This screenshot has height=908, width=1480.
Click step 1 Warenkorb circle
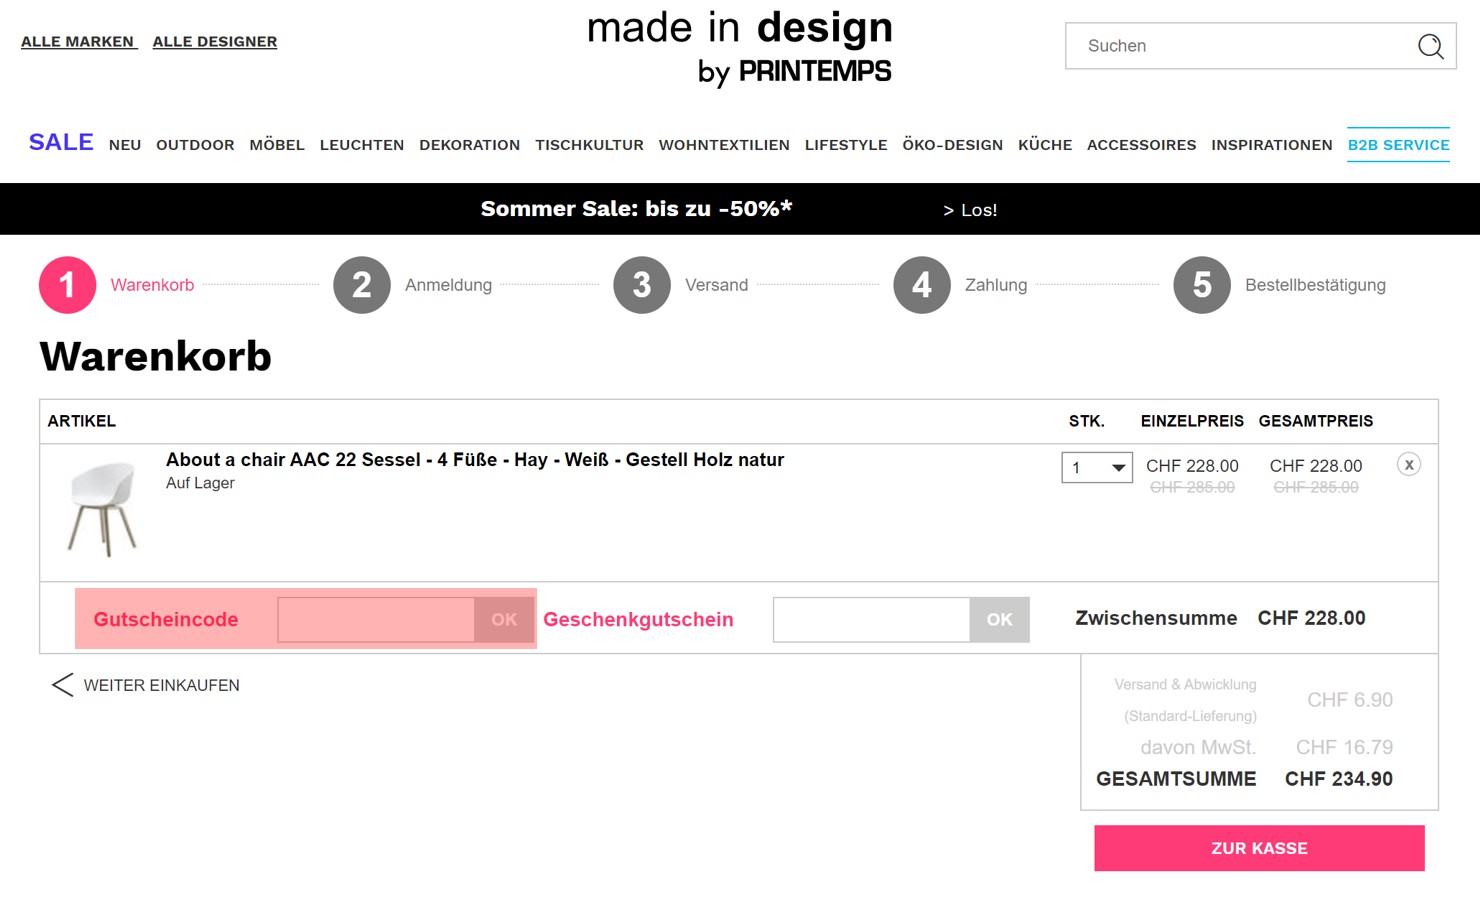[x=67, y=285]
